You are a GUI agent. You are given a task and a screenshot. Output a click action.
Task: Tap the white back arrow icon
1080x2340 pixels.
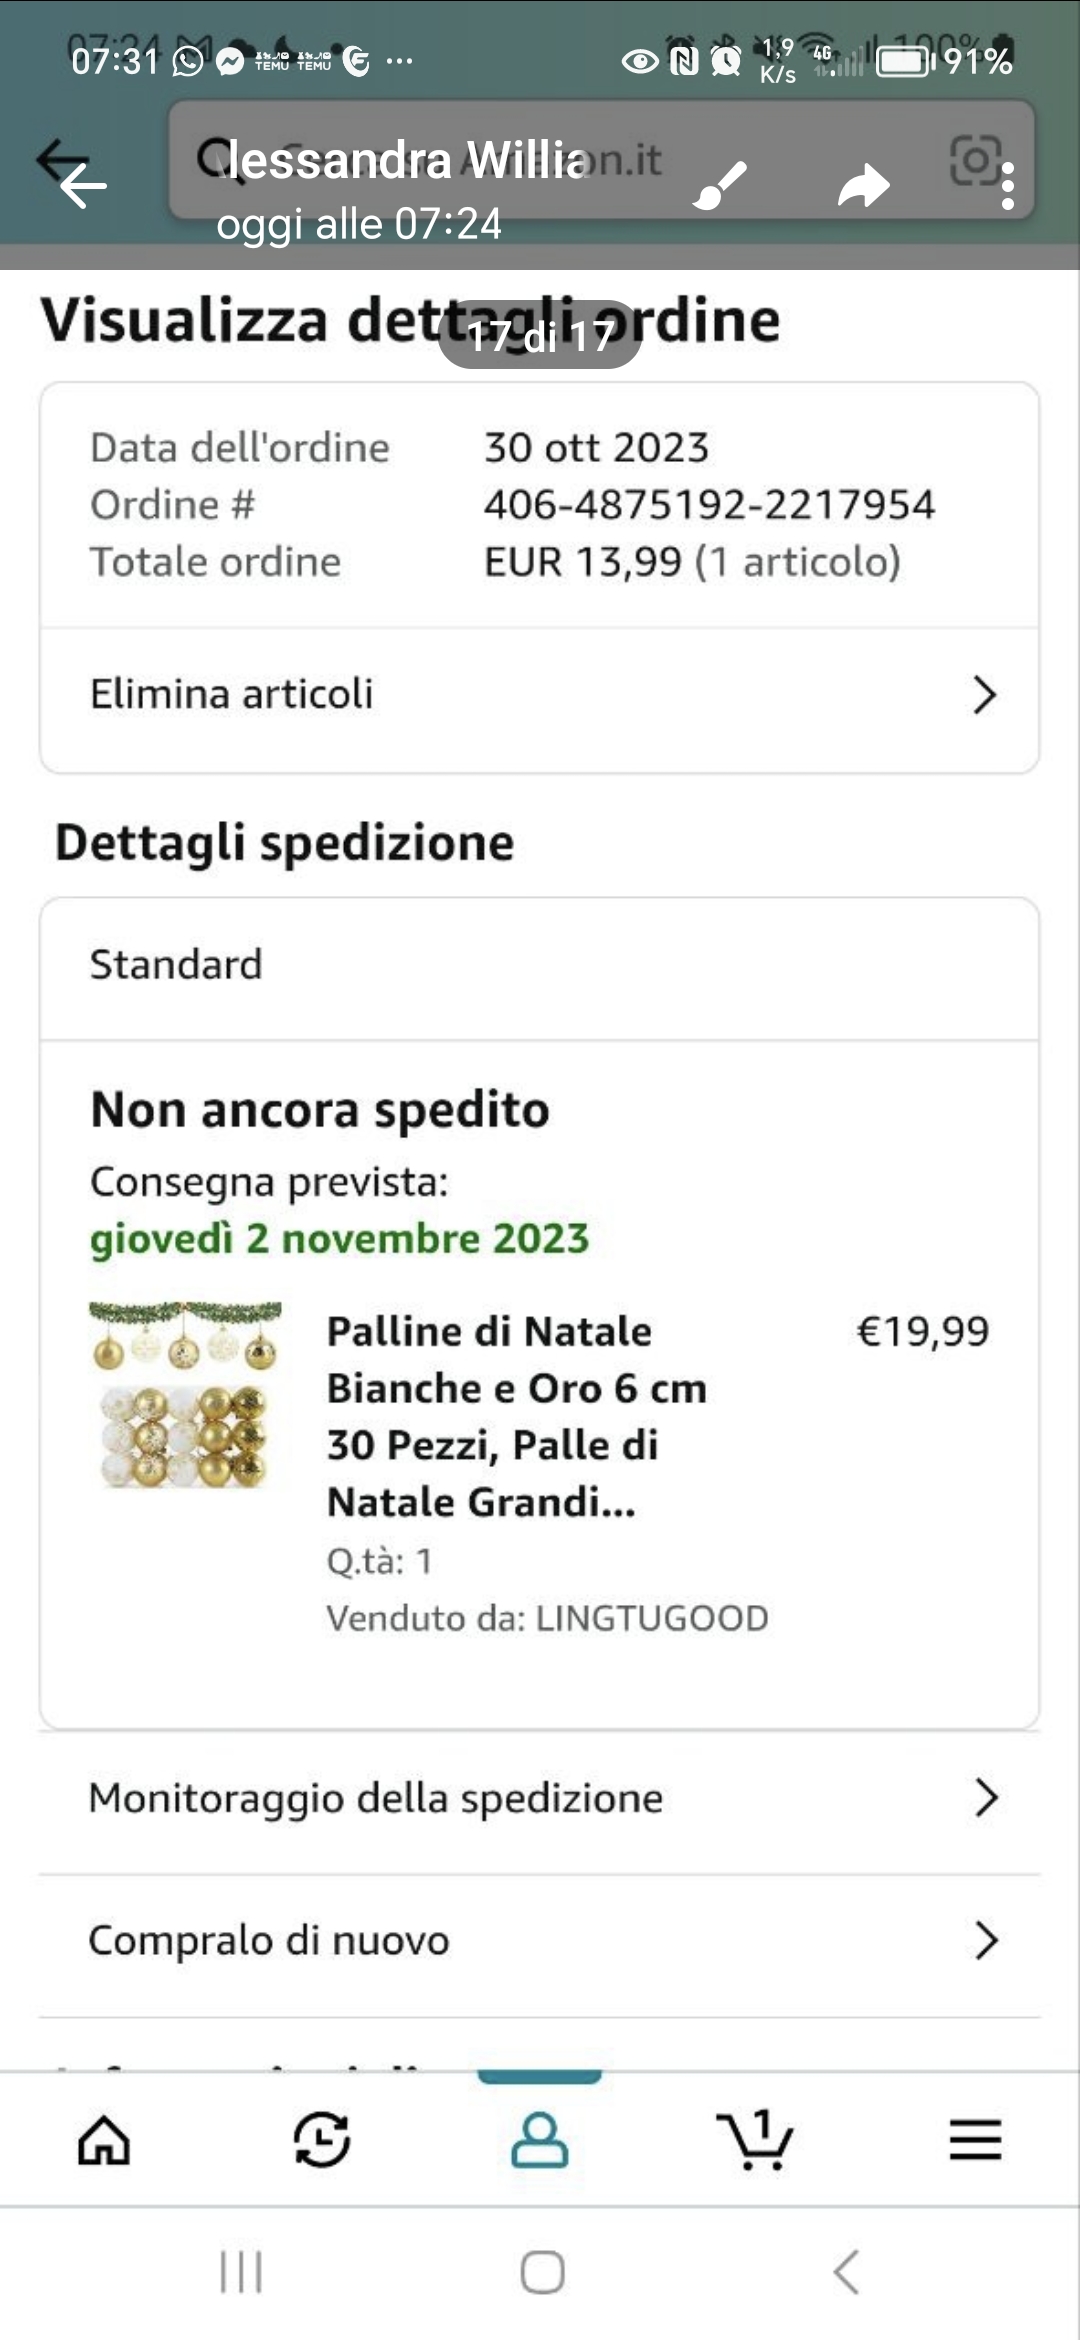coord(83,186)
